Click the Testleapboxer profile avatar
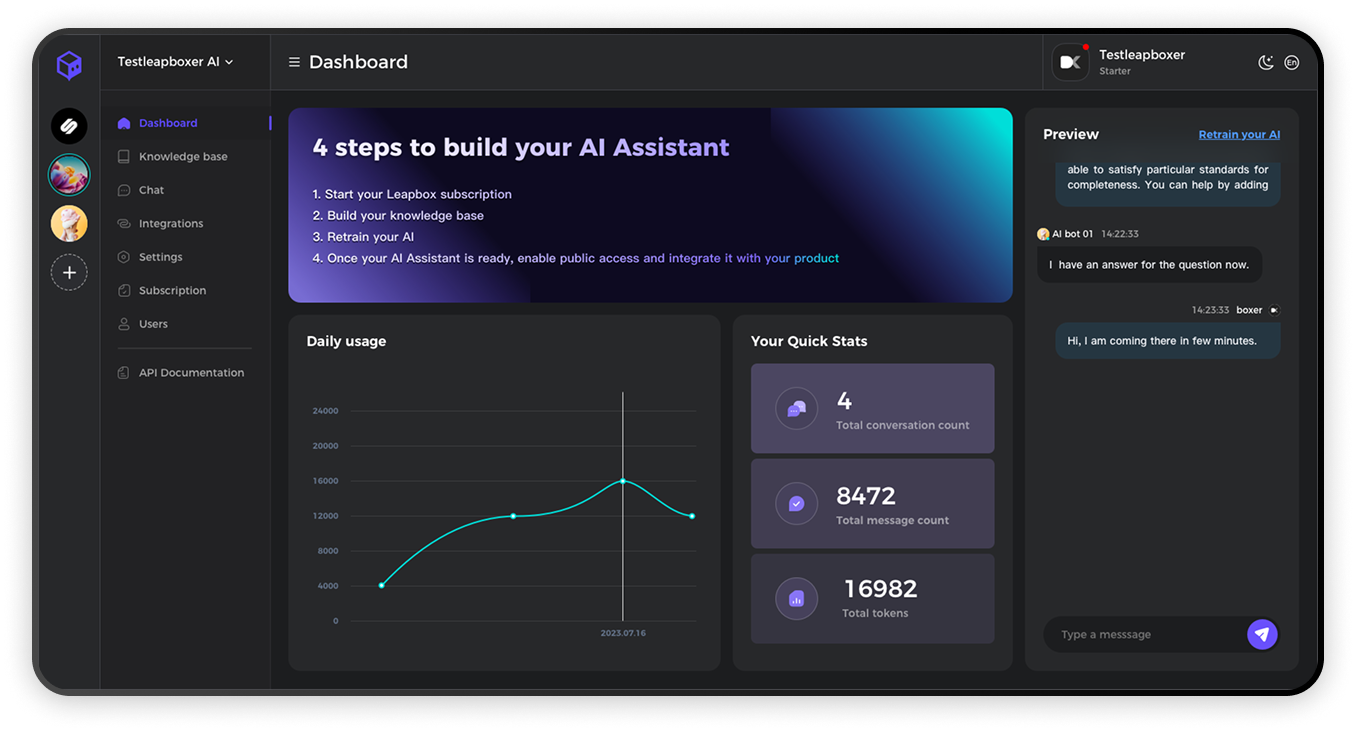 pos(1070,62)
